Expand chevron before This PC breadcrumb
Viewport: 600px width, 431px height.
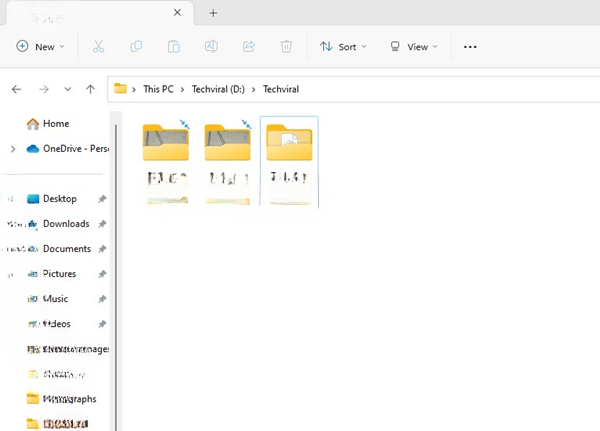pos(134,90)
